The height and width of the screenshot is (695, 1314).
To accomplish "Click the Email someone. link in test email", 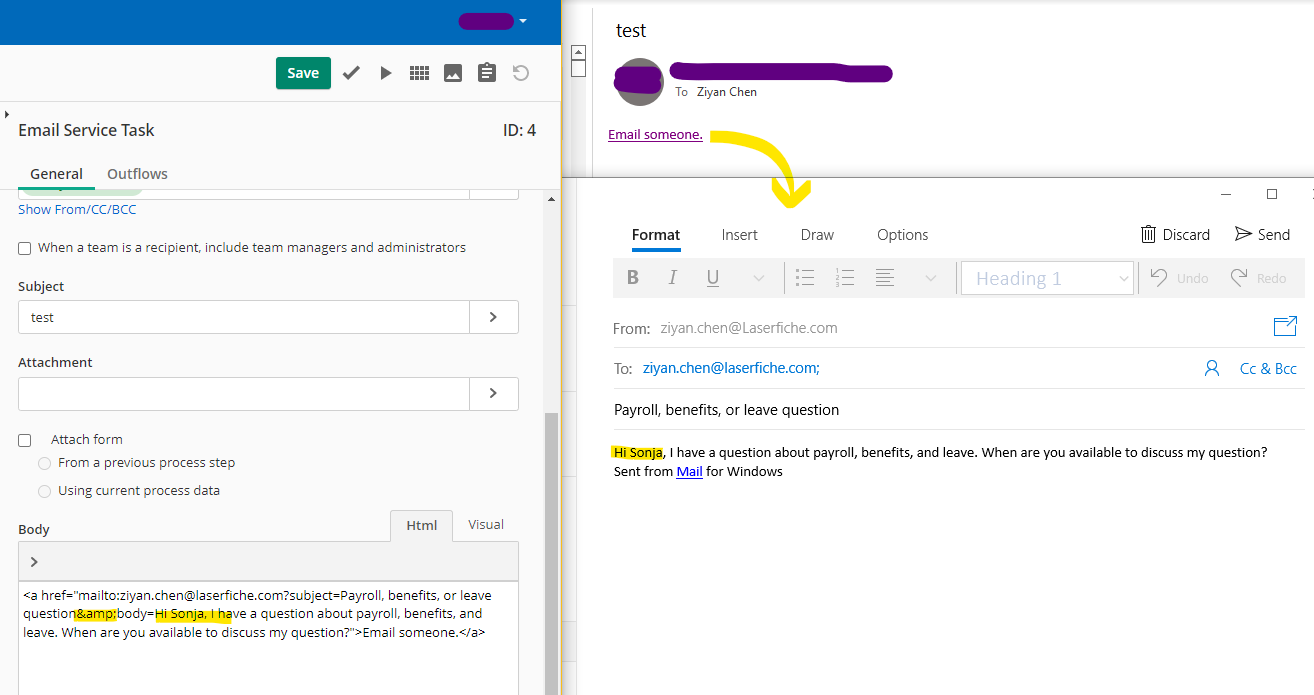I will [x=655, y=135].
